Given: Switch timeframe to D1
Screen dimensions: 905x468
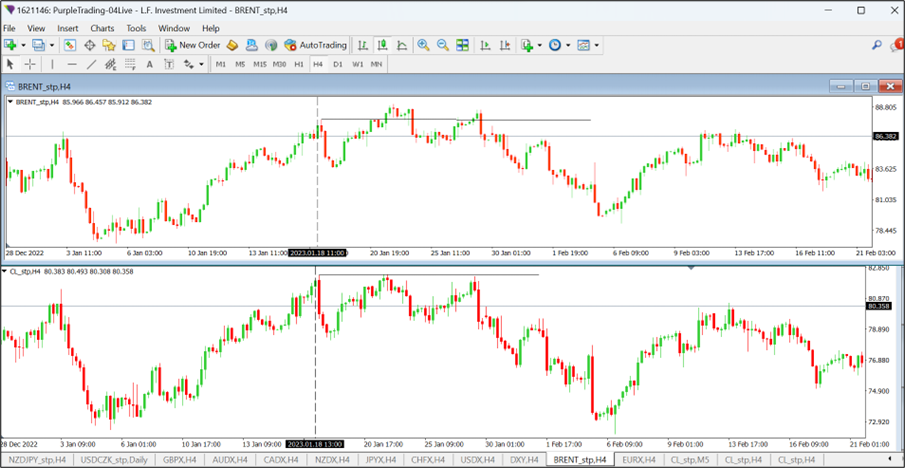Looking at the screenshot, I should [x=338, y=64].
